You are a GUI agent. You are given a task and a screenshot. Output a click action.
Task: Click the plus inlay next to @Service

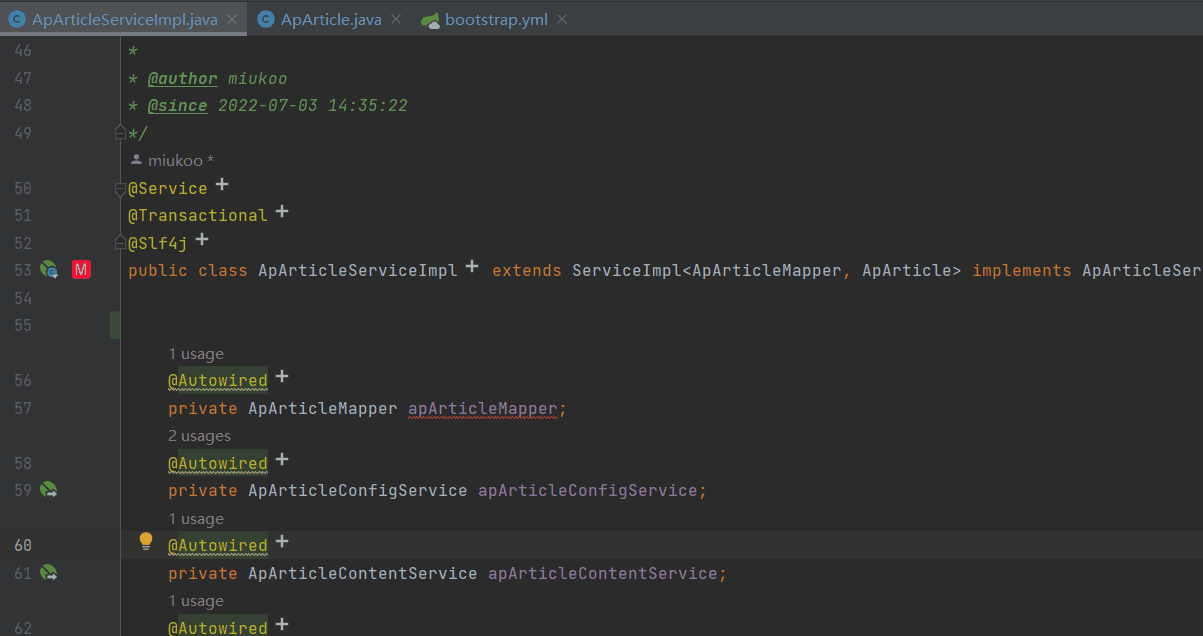[222, 185]
